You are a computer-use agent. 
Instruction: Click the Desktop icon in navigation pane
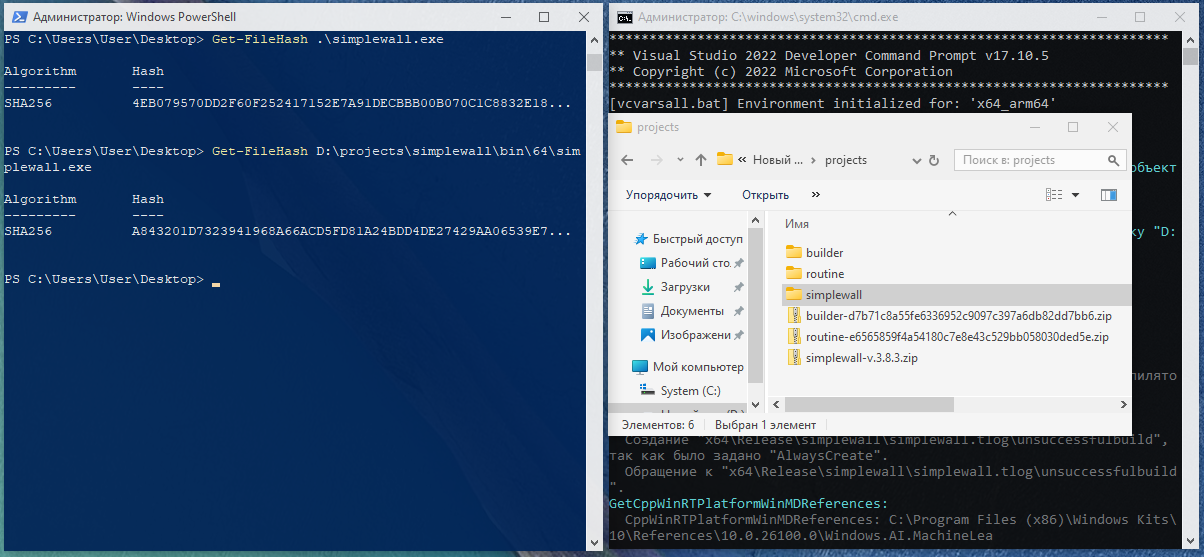[648, 263]
